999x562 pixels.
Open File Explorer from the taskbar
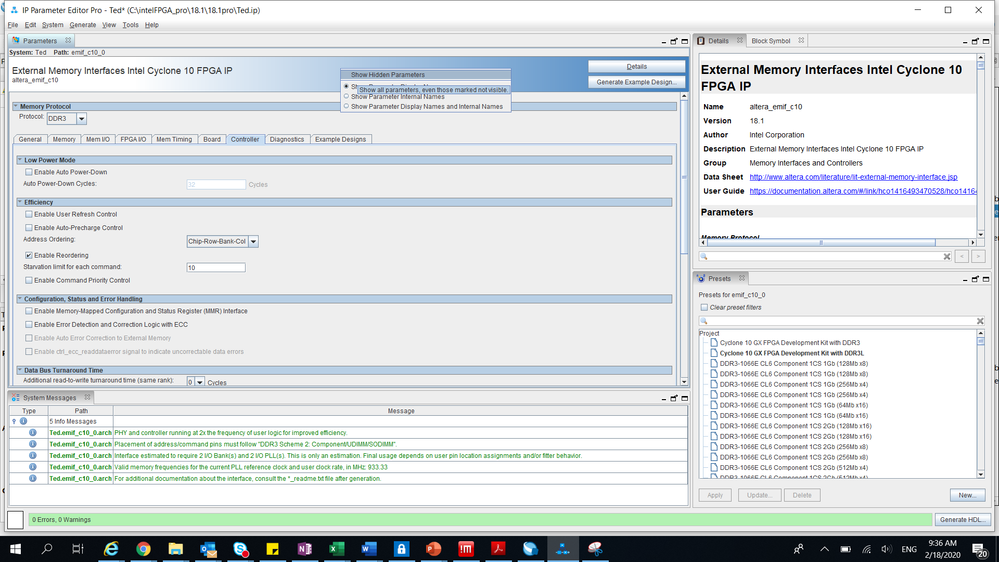[175, 549]
